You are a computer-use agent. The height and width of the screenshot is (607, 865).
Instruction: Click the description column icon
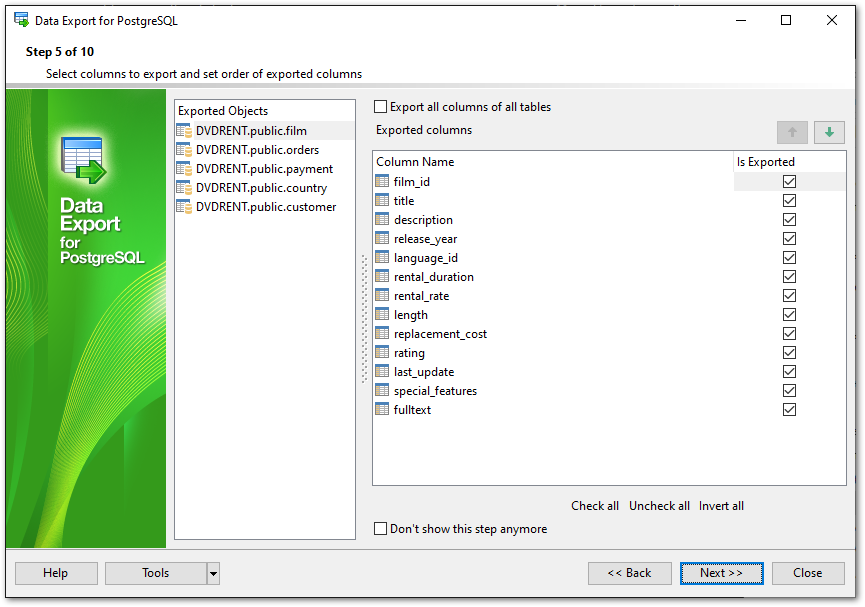click(x=382, y=219)
